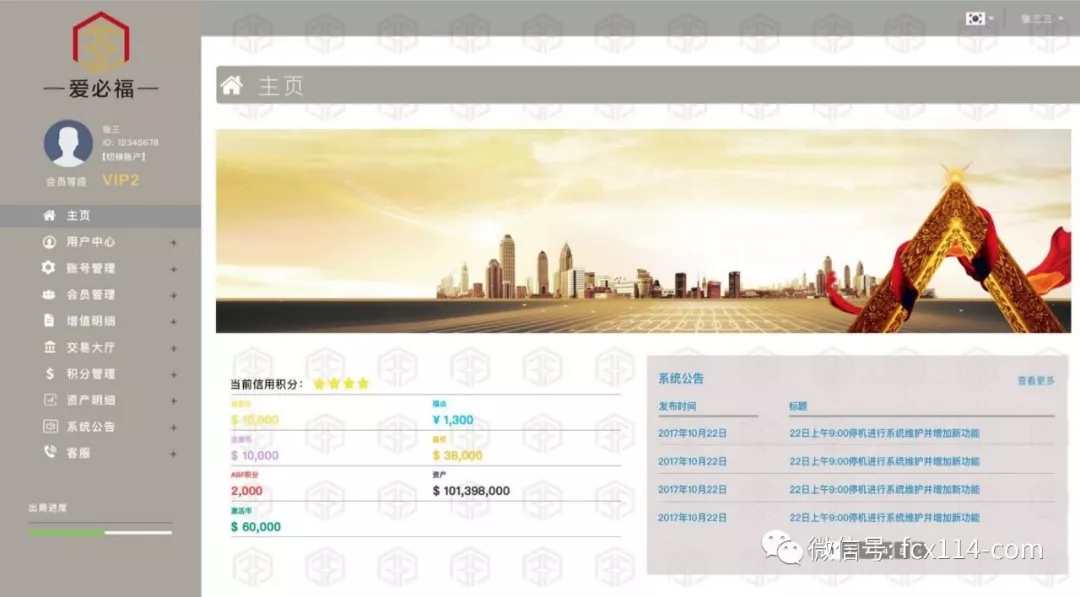Click the 客服 phone icon
The height and width of the screenshot is (597, 1080).
coord(48,452)
